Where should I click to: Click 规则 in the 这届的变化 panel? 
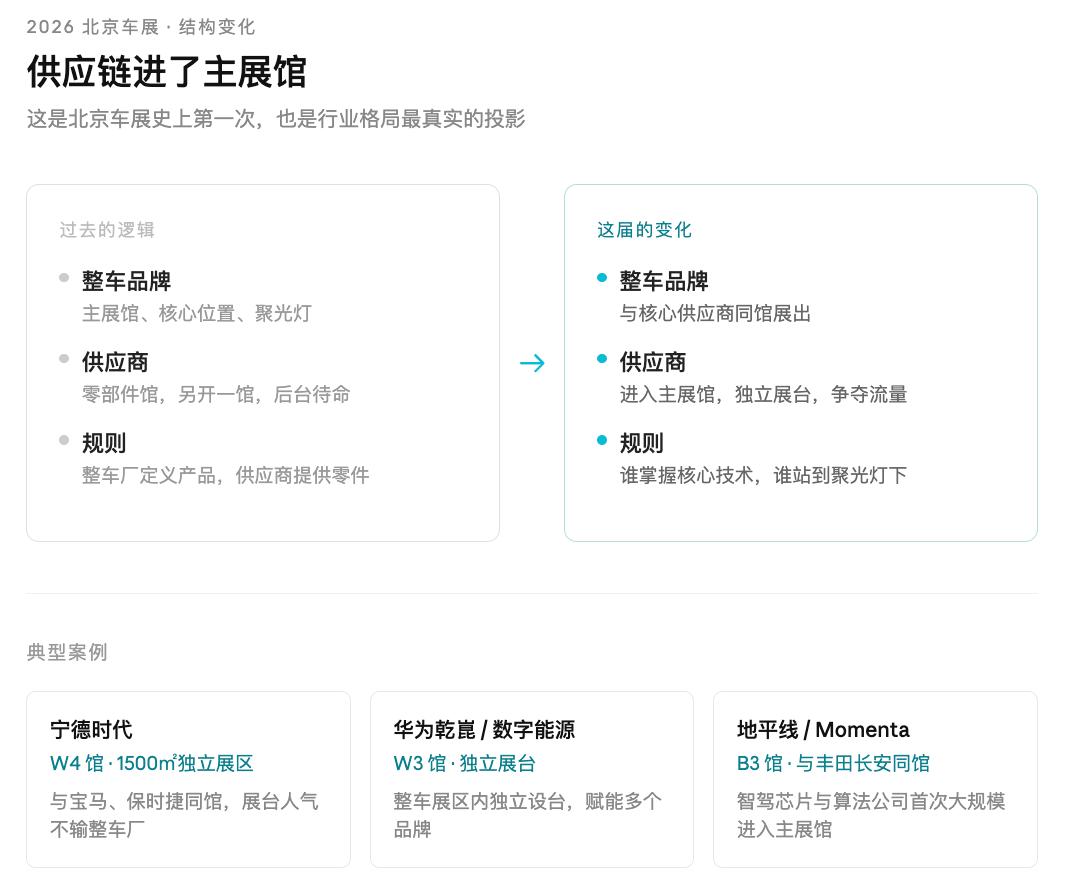(x=641, y=443)
